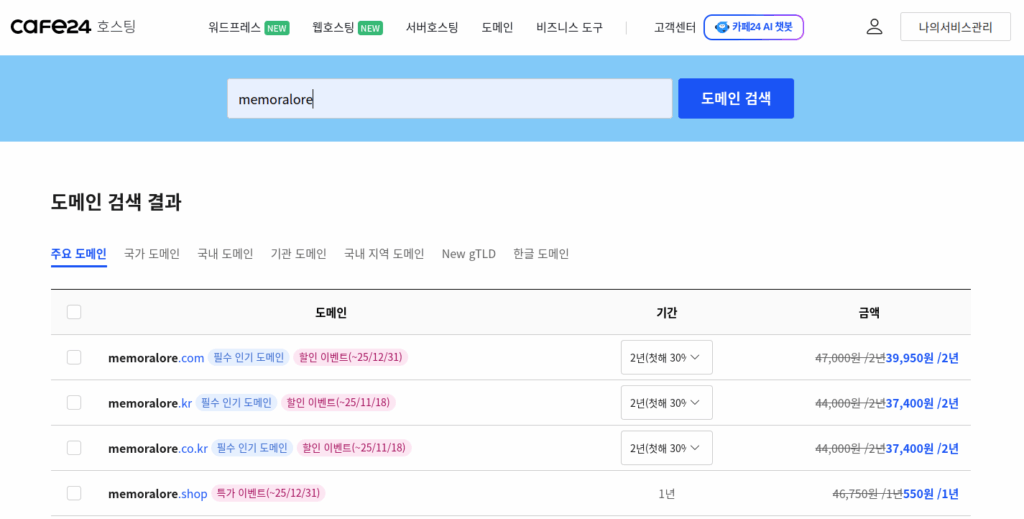Image resolution: width=1024 pixels, height=519 pixels.
Task: Tick the memoralore.kr domain checkbox
Action: click(x=74, y=402)
